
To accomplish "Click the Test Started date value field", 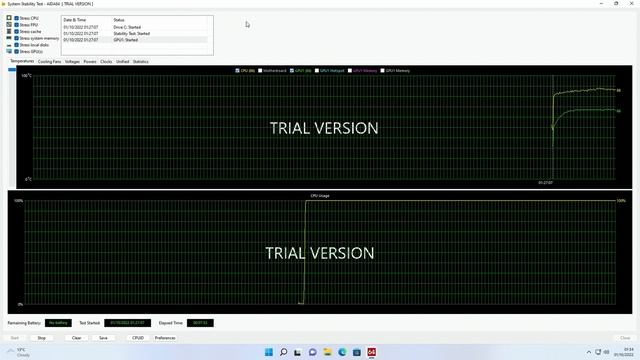I will point(127,323).
